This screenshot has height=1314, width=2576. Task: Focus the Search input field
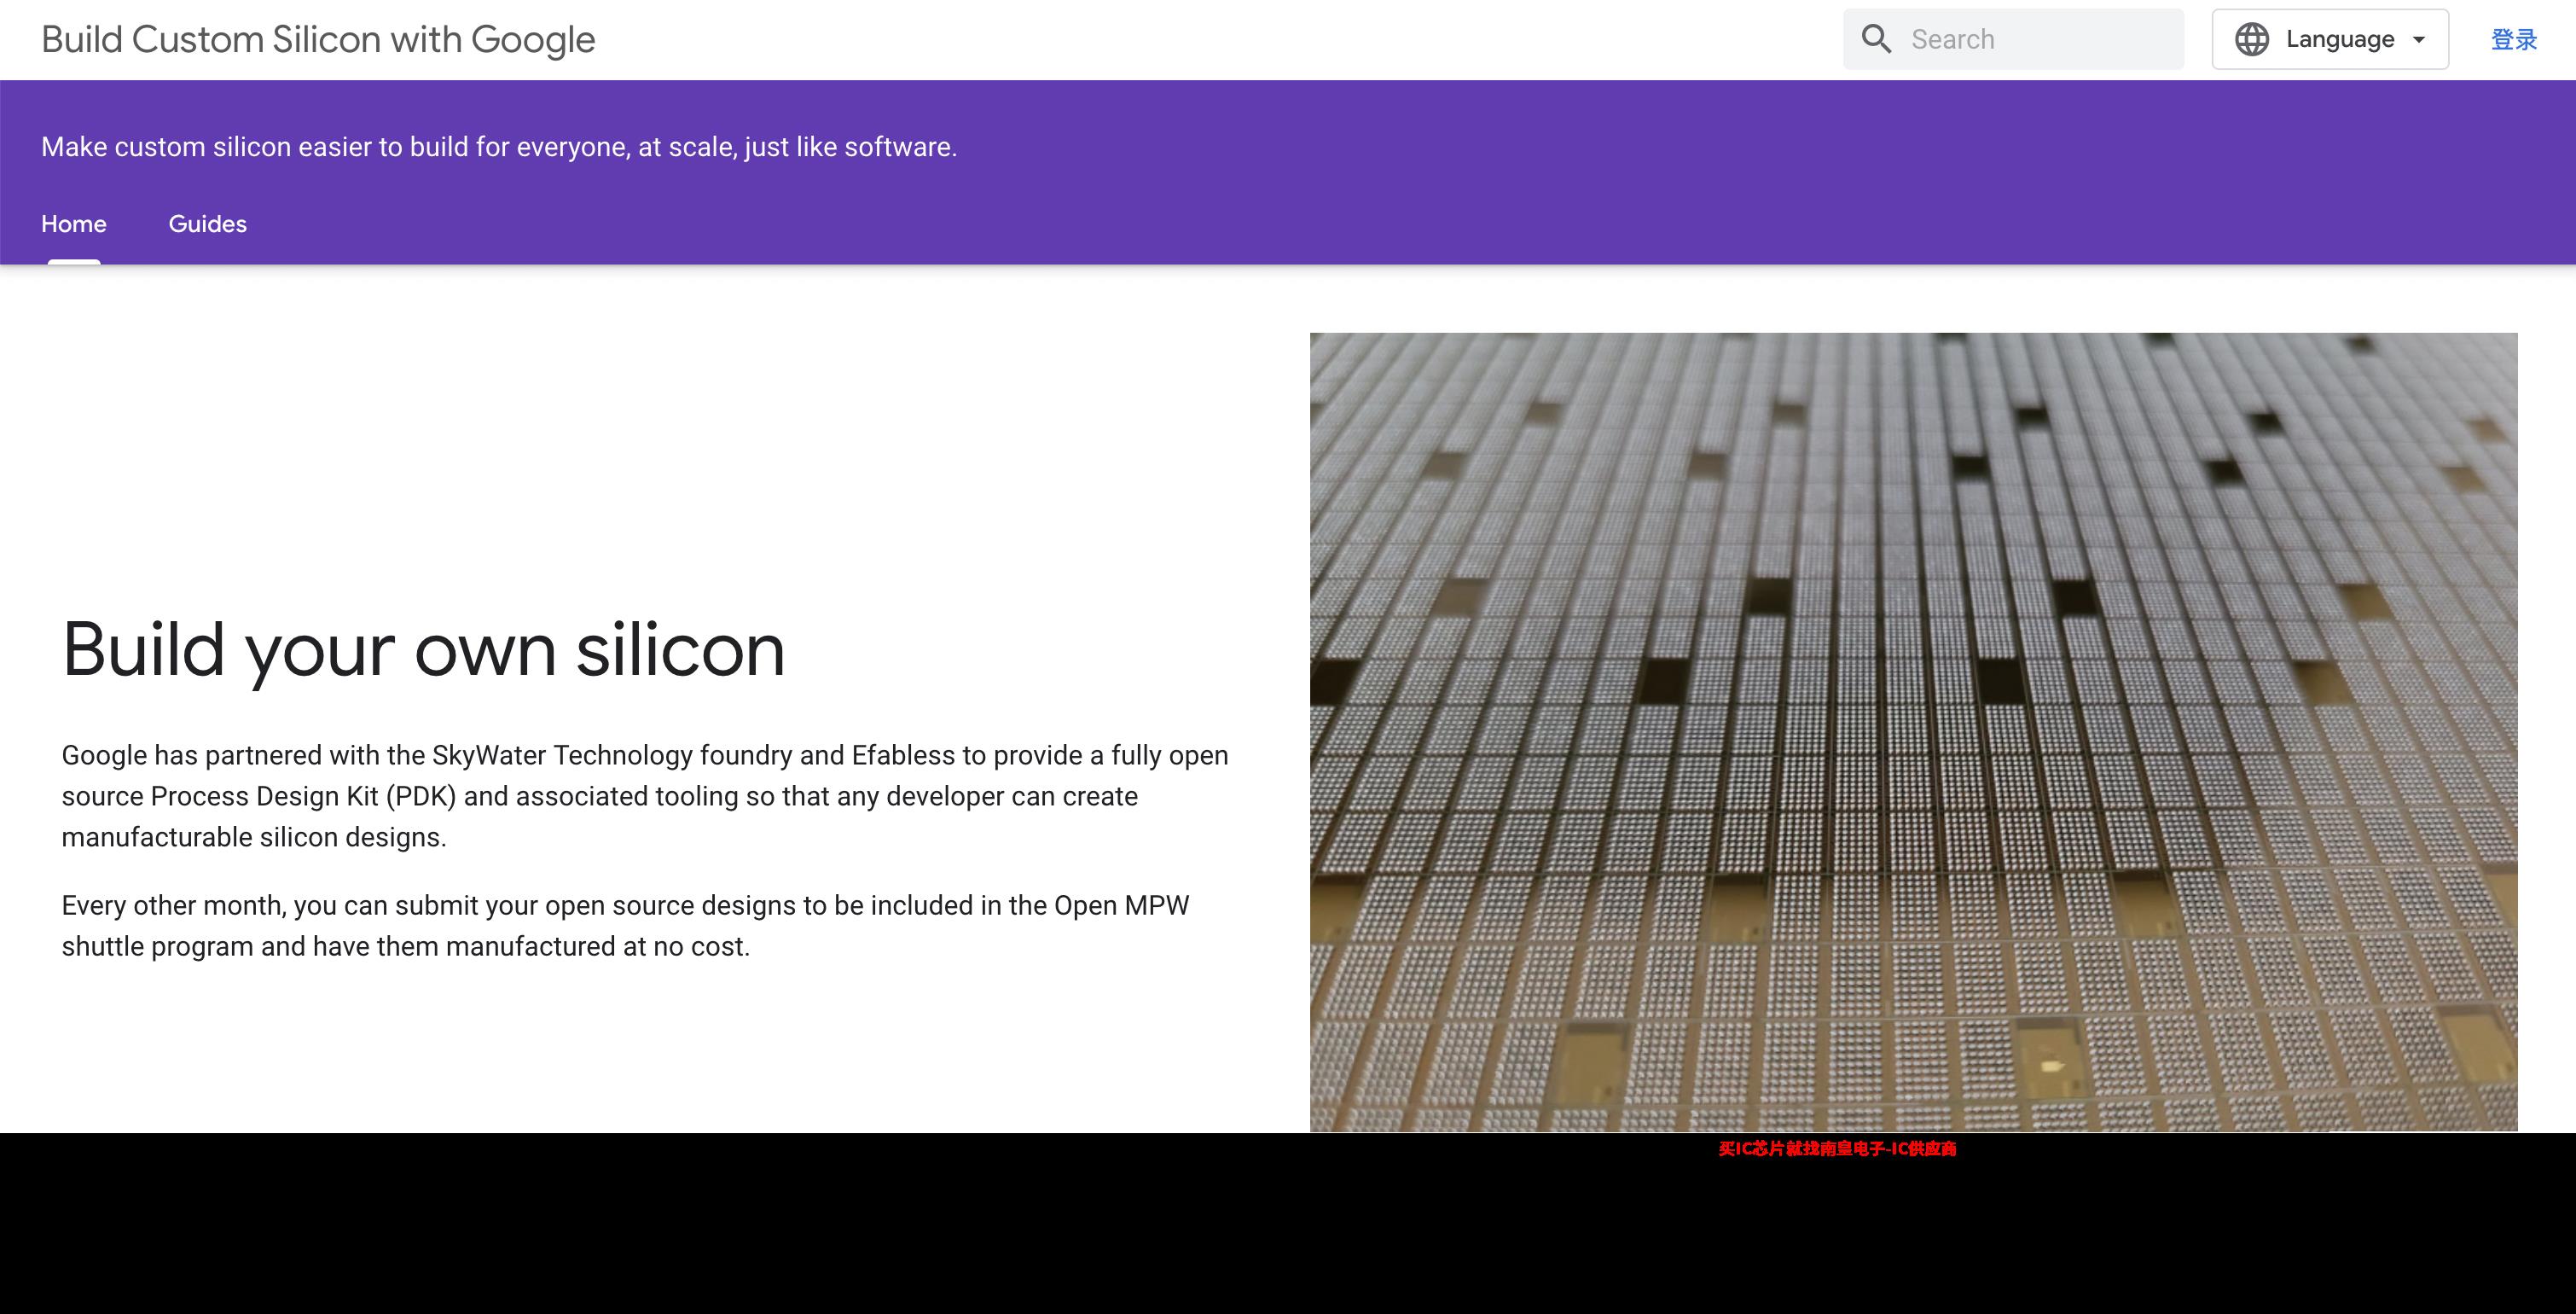[2014, 39]
